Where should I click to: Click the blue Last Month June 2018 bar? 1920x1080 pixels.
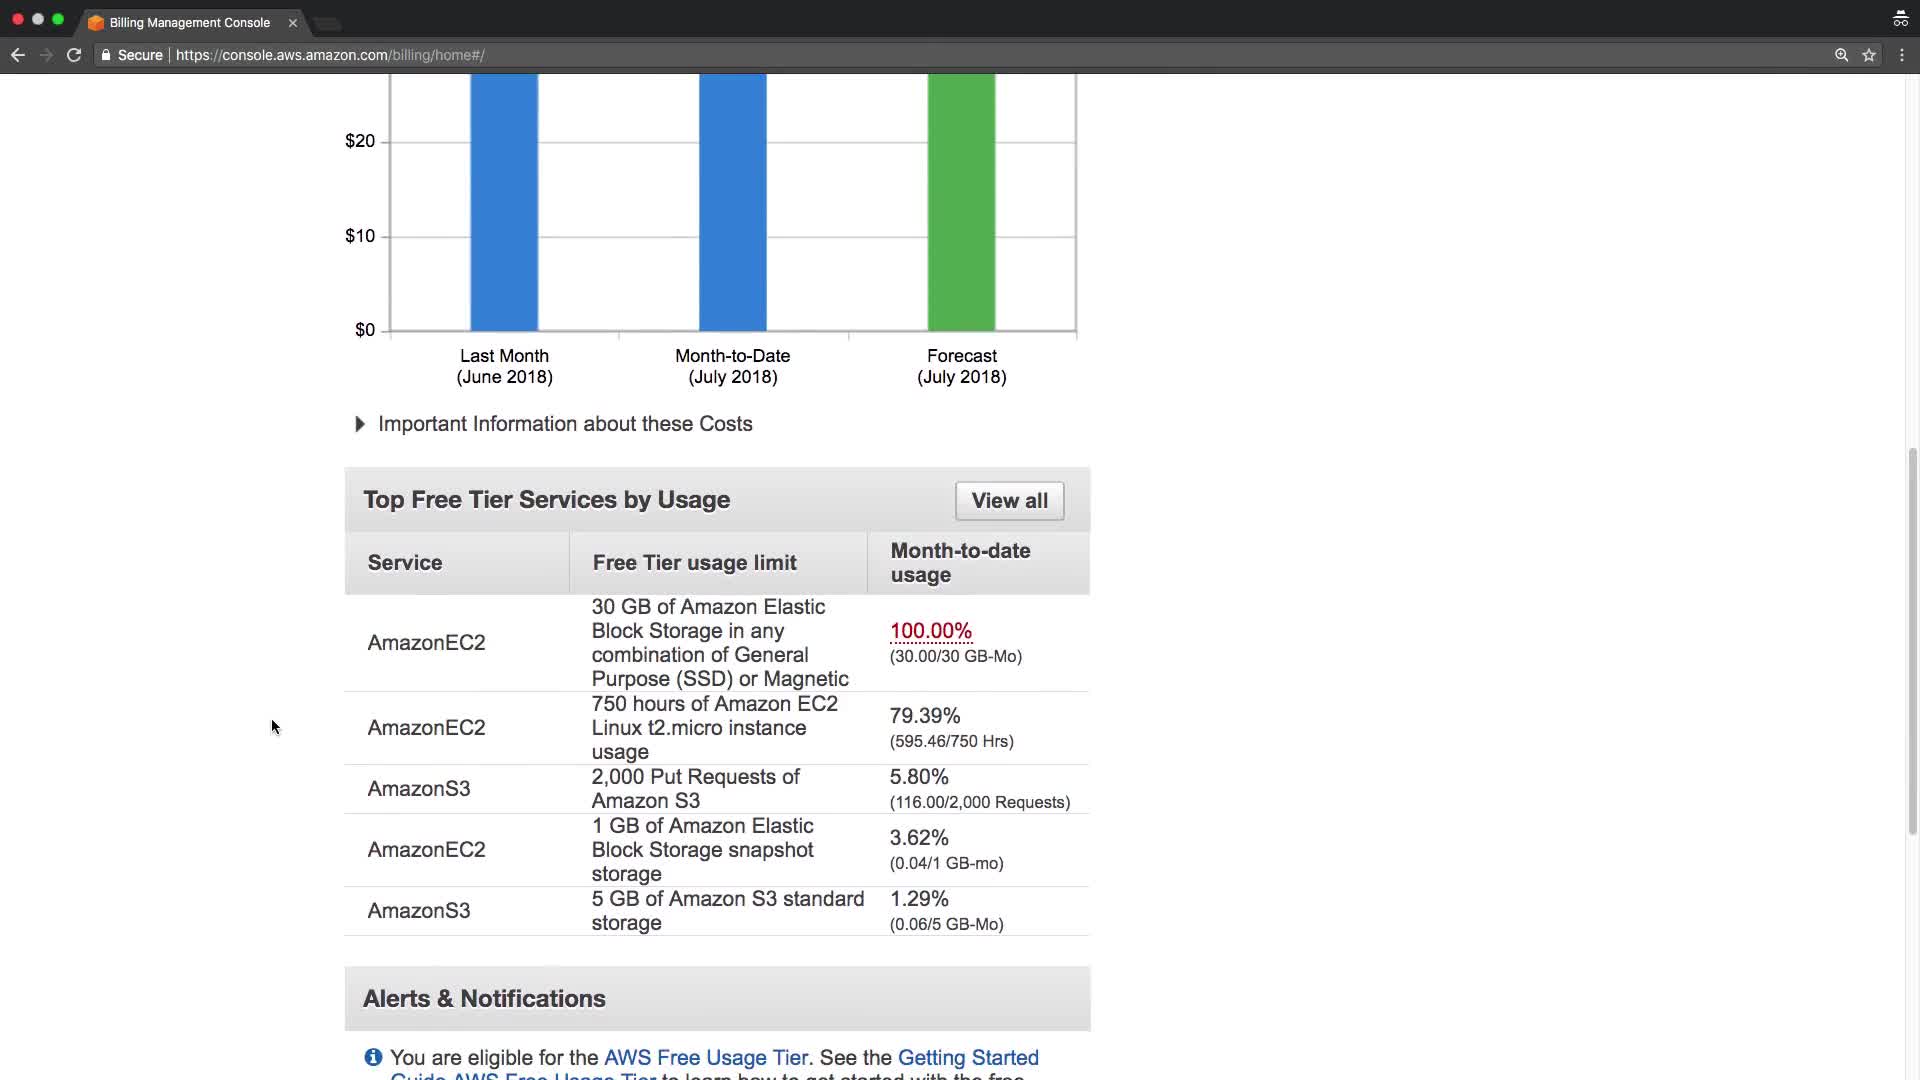[504, 200]
